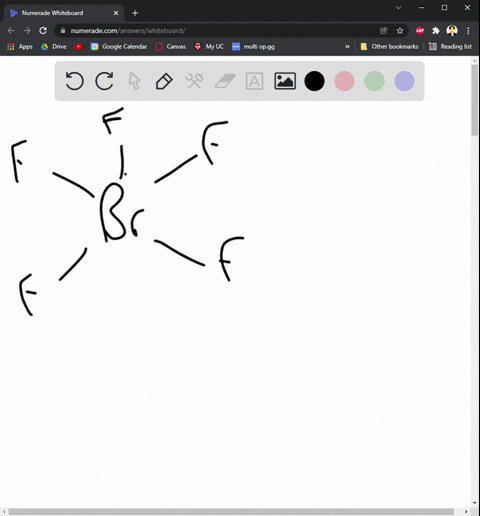Open the Drive bookmark

click(53, 47)
